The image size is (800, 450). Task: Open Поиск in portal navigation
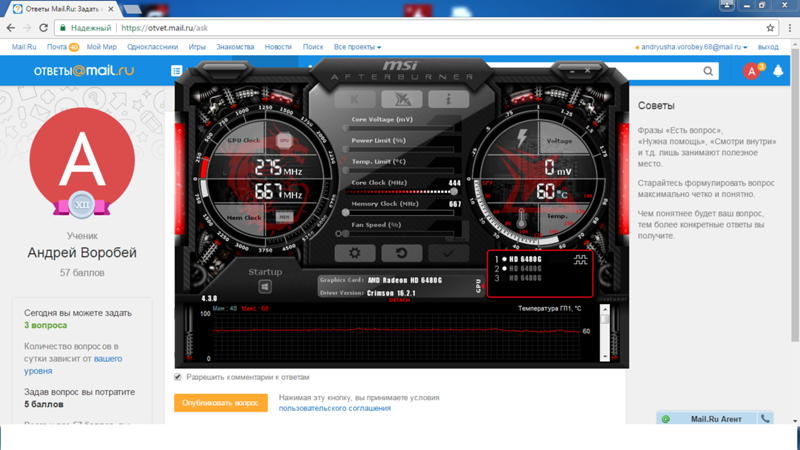click(313, 47)
